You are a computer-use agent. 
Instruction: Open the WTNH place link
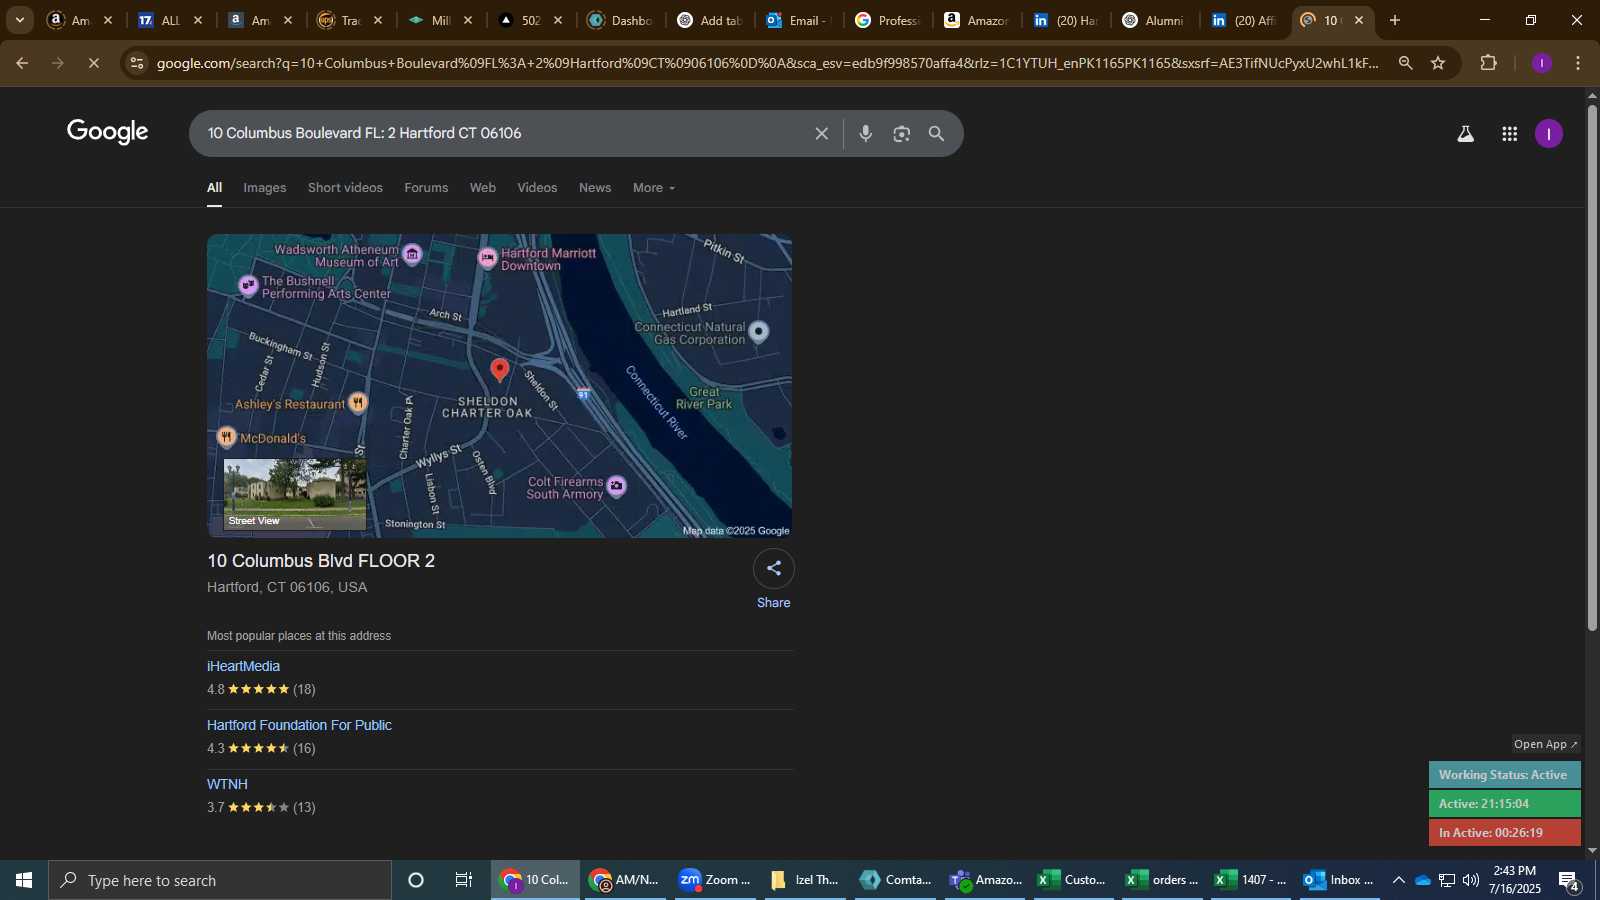tap(227, 784)
